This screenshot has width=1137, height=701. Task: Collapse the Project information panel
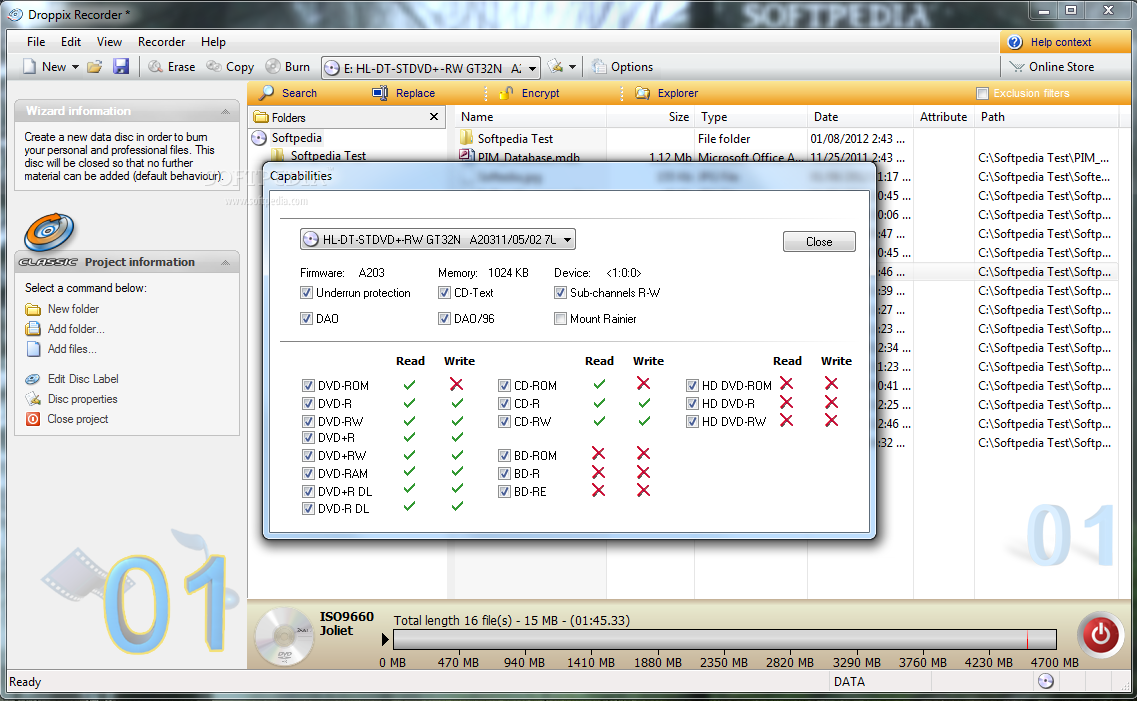pos(226,262)
